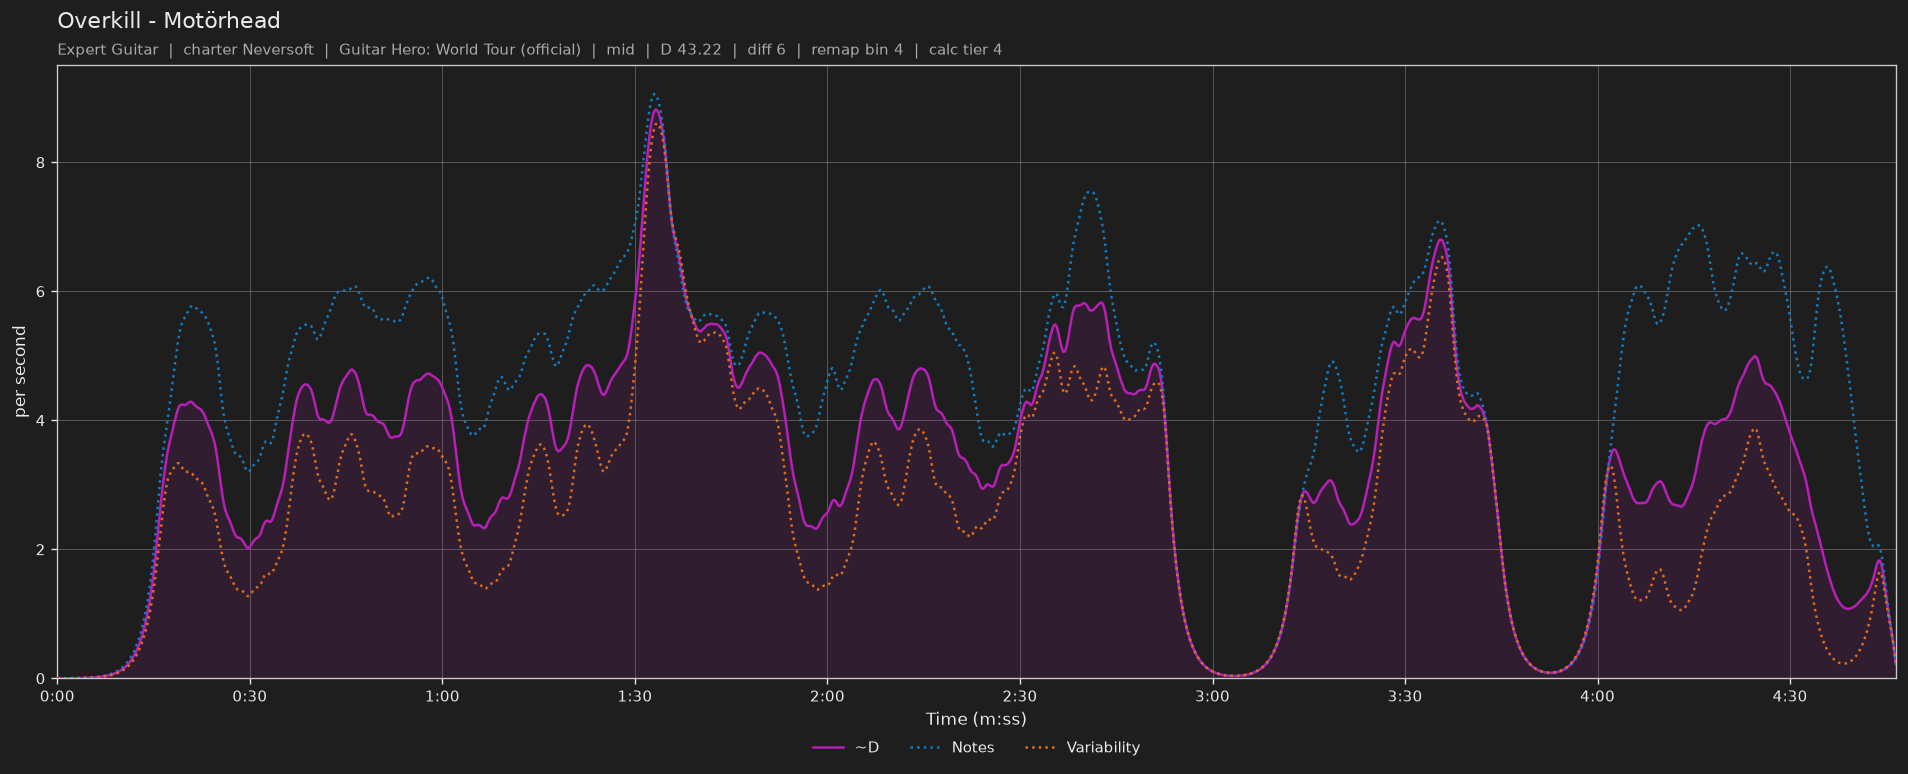Click the 1:30 x-axis tick label
This screenshot has width=1908, height=774.
point(635,696)
